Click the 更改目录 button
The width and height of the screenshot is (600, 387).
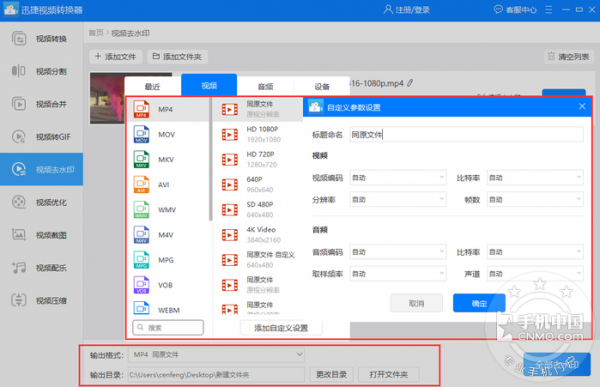tap(331, 374)
